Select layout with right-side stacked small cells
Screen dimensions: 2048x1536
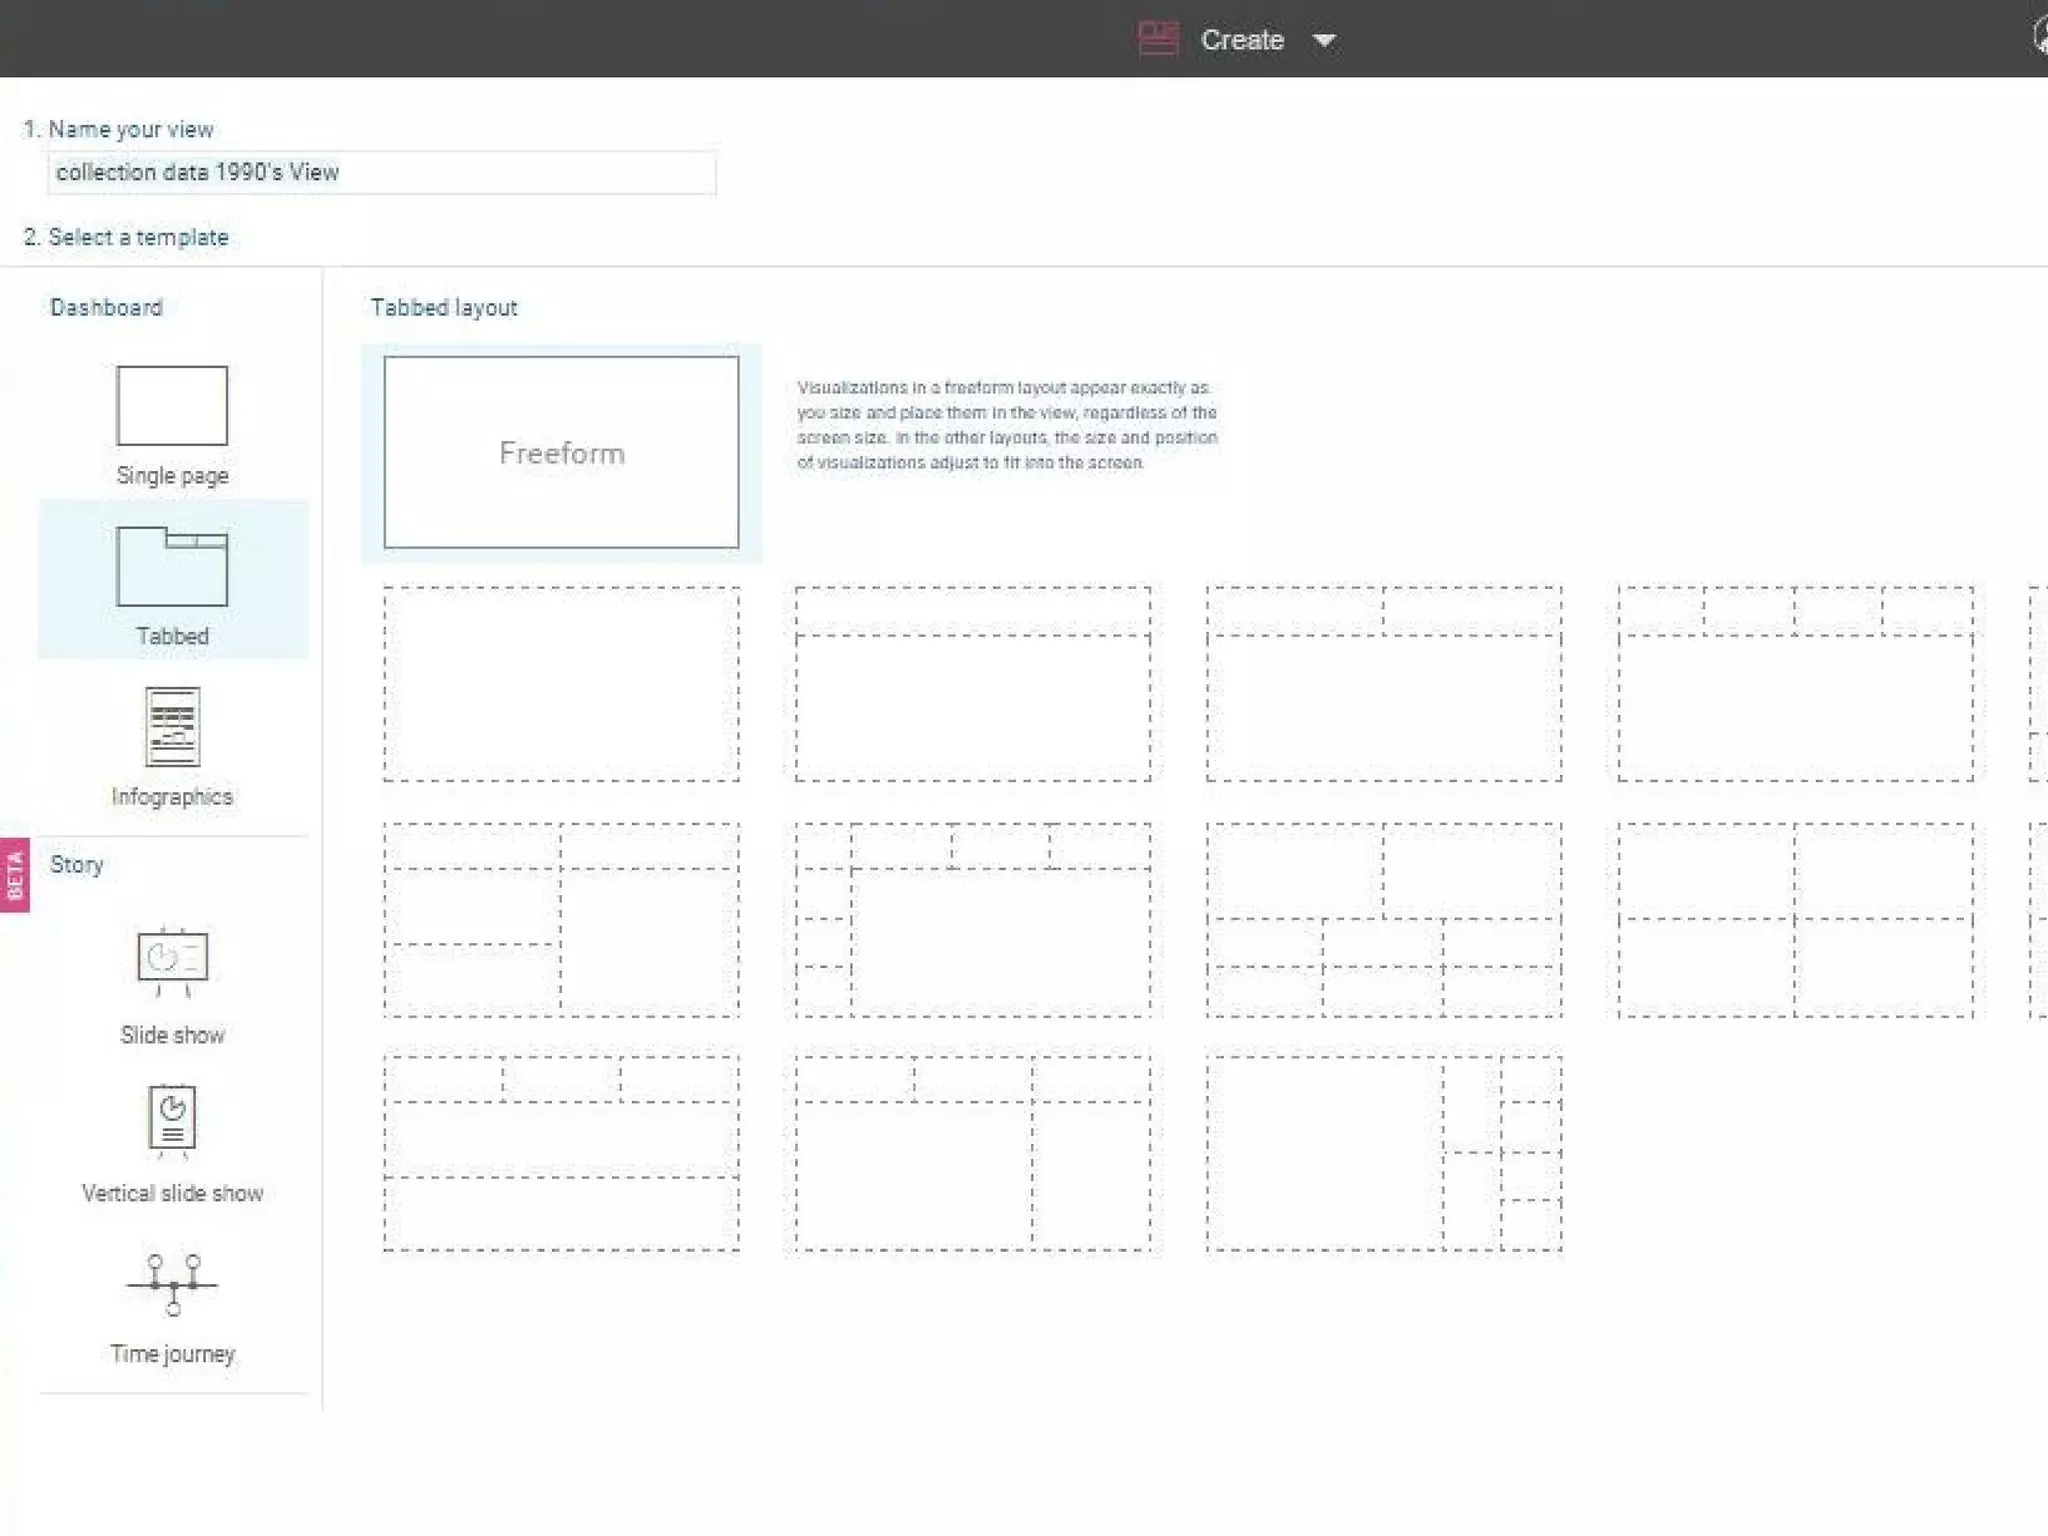click(x=1384, y=1152)
